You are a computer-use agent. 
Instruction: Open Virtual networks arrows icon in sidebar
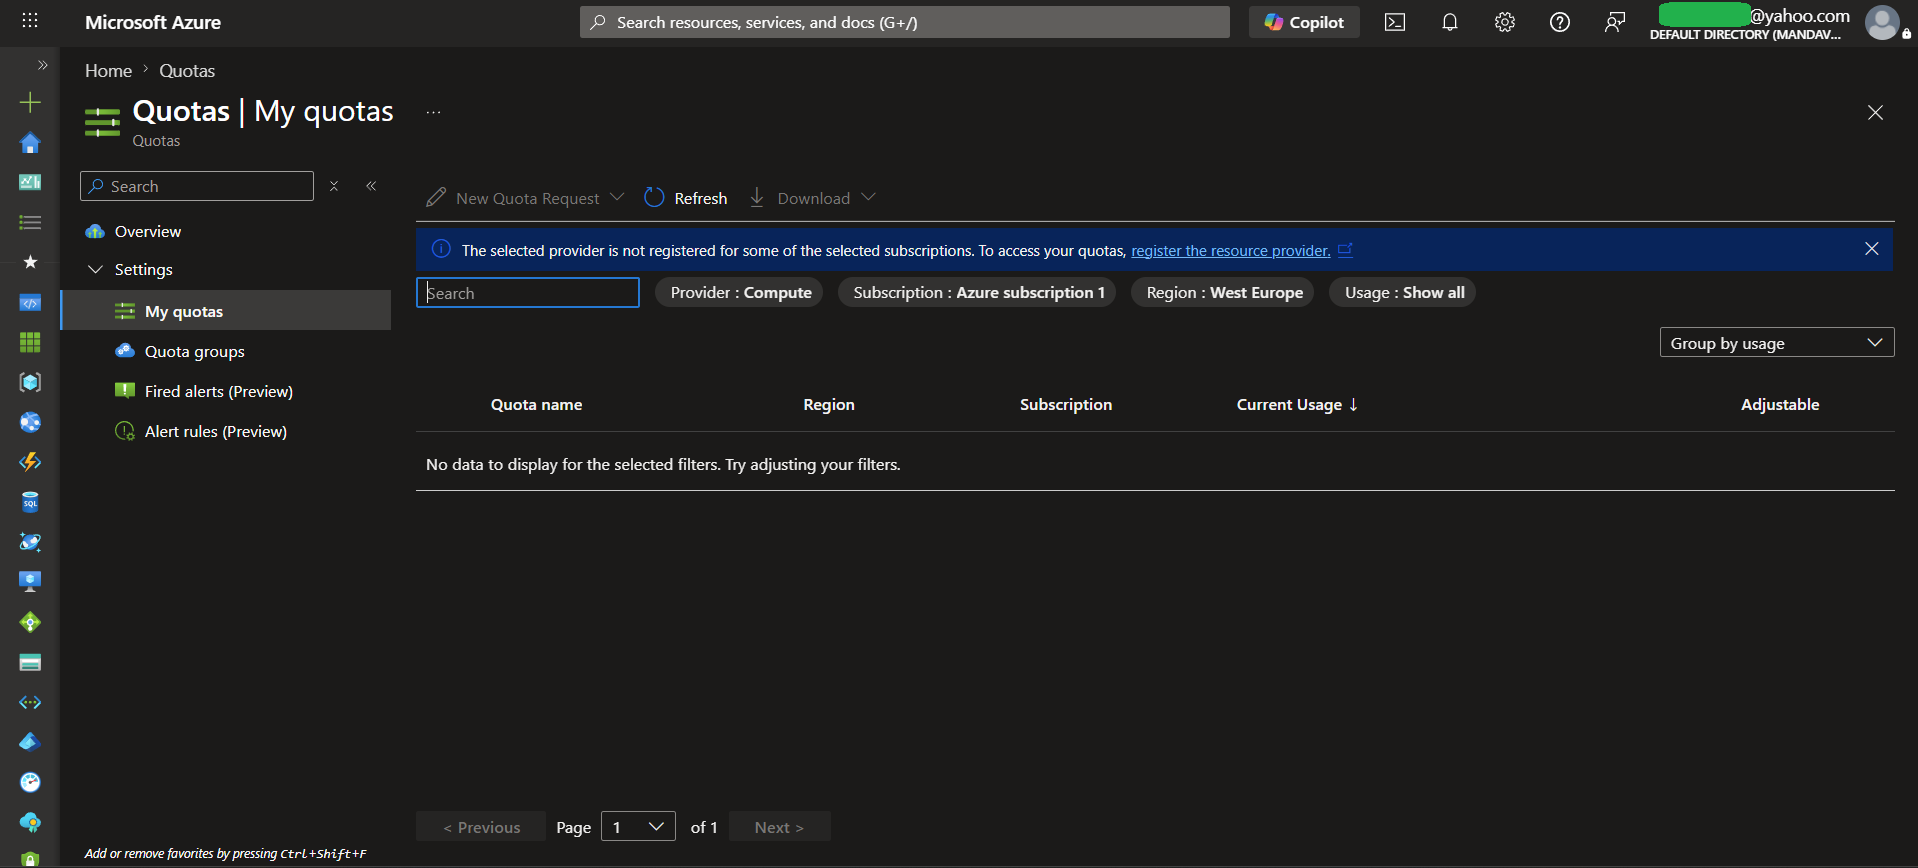tap(30, 702)
